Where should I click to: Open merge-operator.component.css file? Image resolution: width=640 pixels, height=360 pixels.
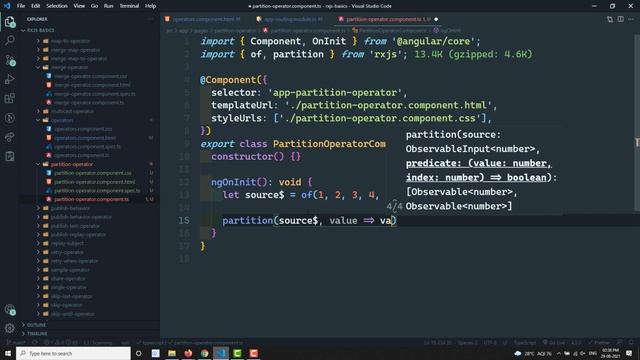click(x=90, y=76)
